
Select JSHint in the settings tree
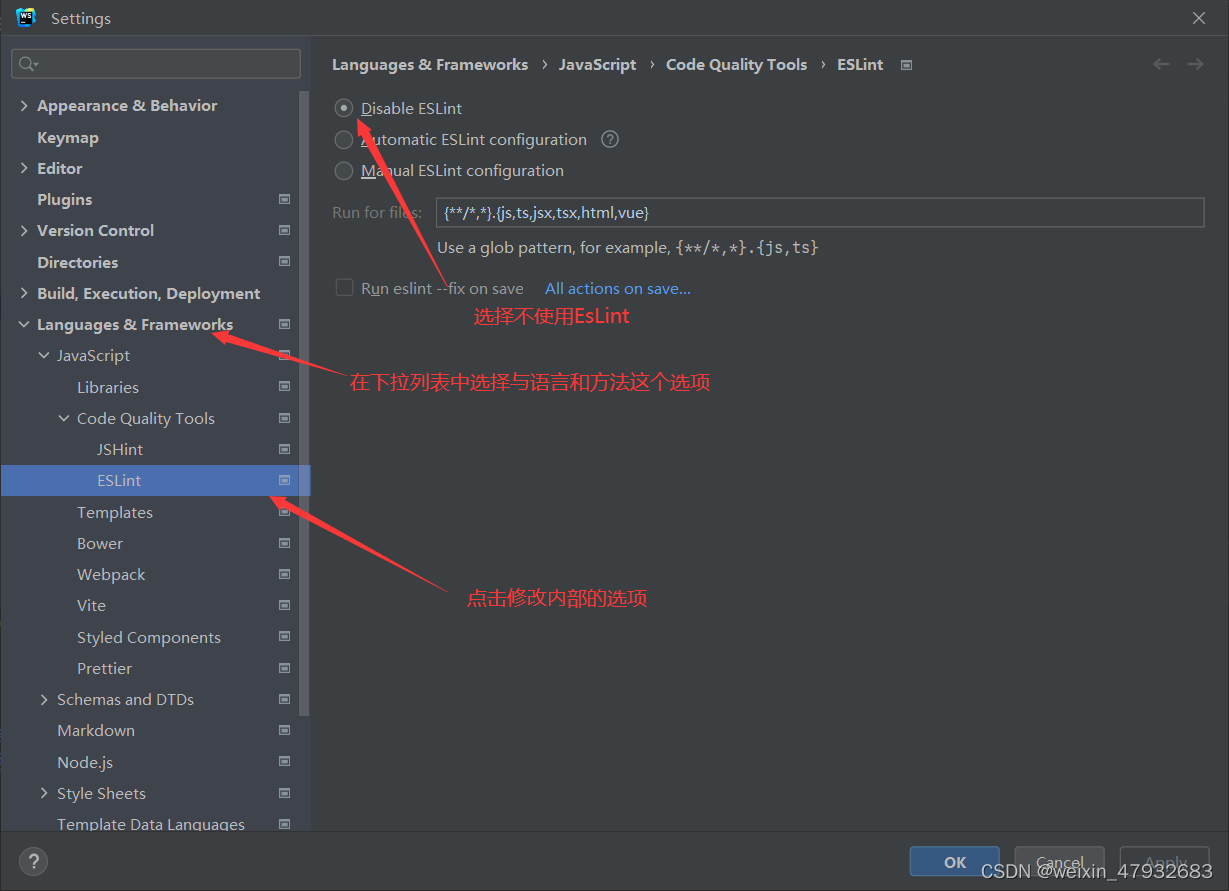point(120,449)
